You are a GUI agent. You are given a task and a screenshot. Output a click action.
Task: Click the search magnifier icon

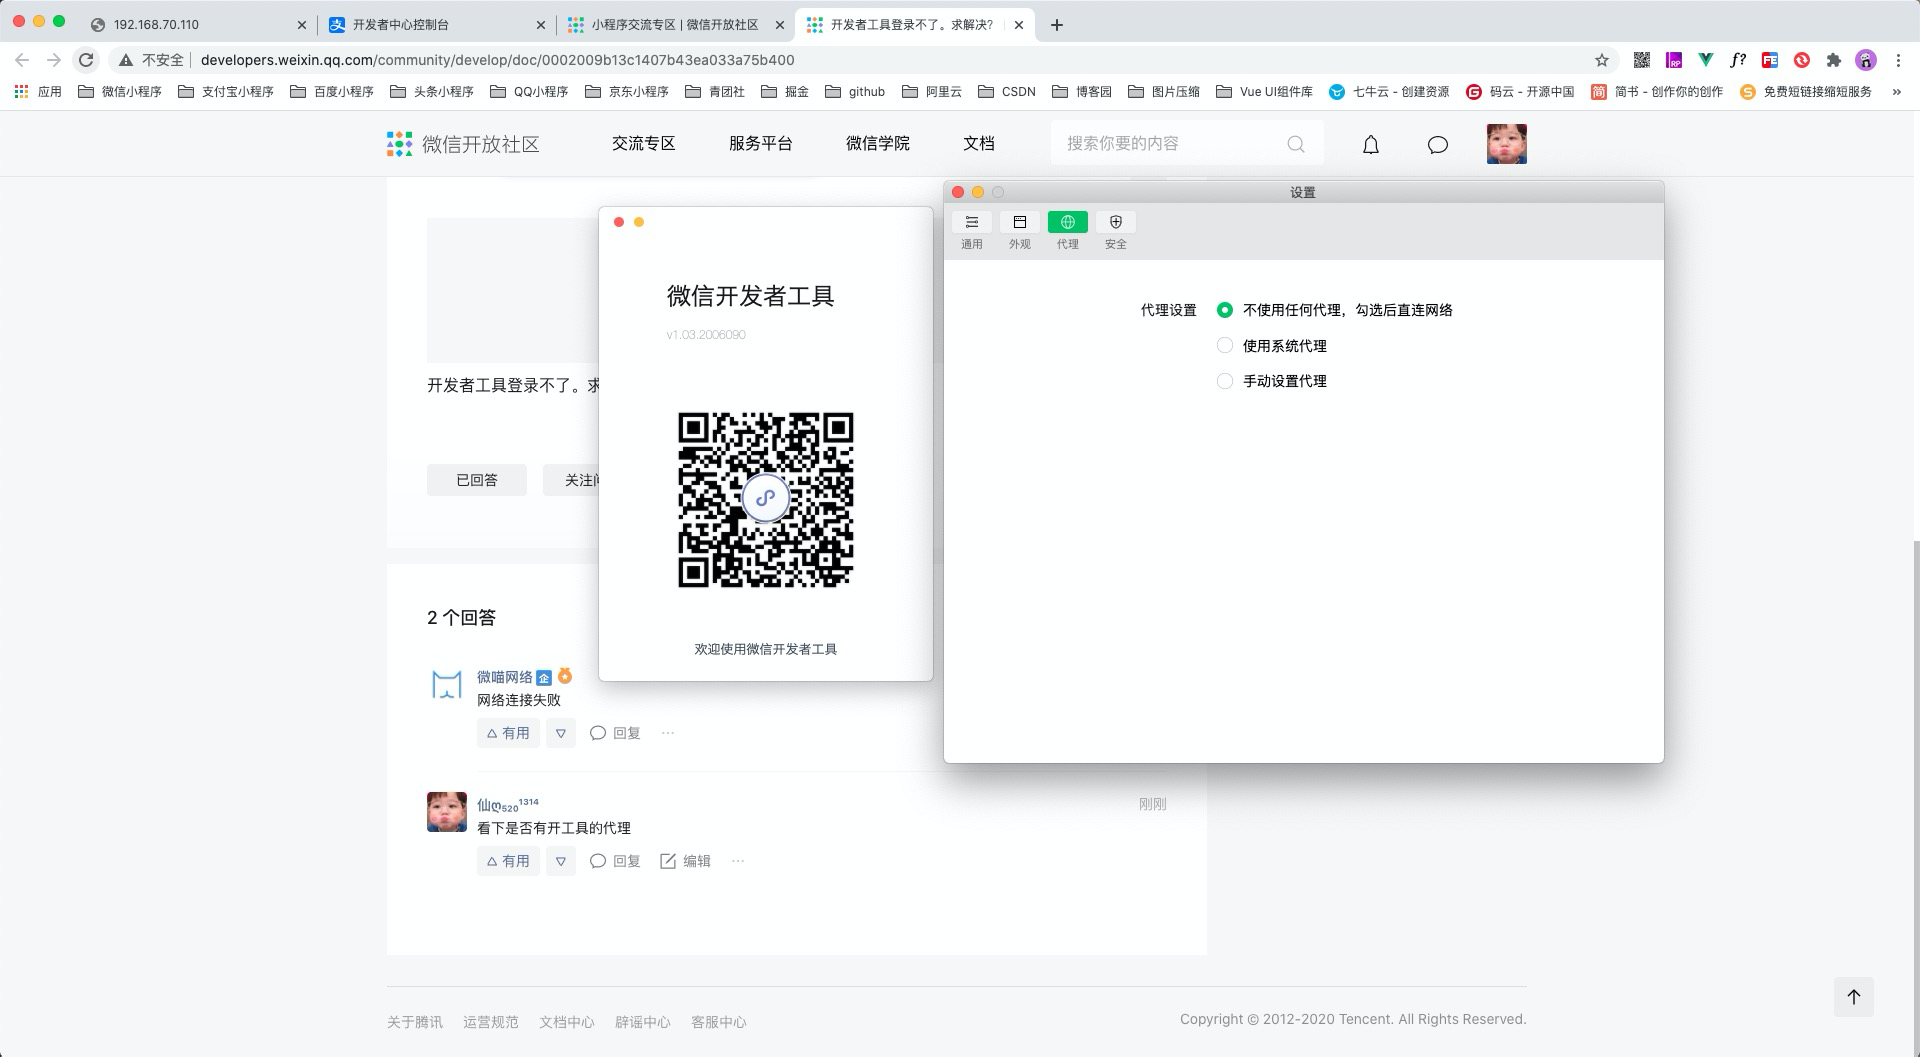tap(1296, 144)
